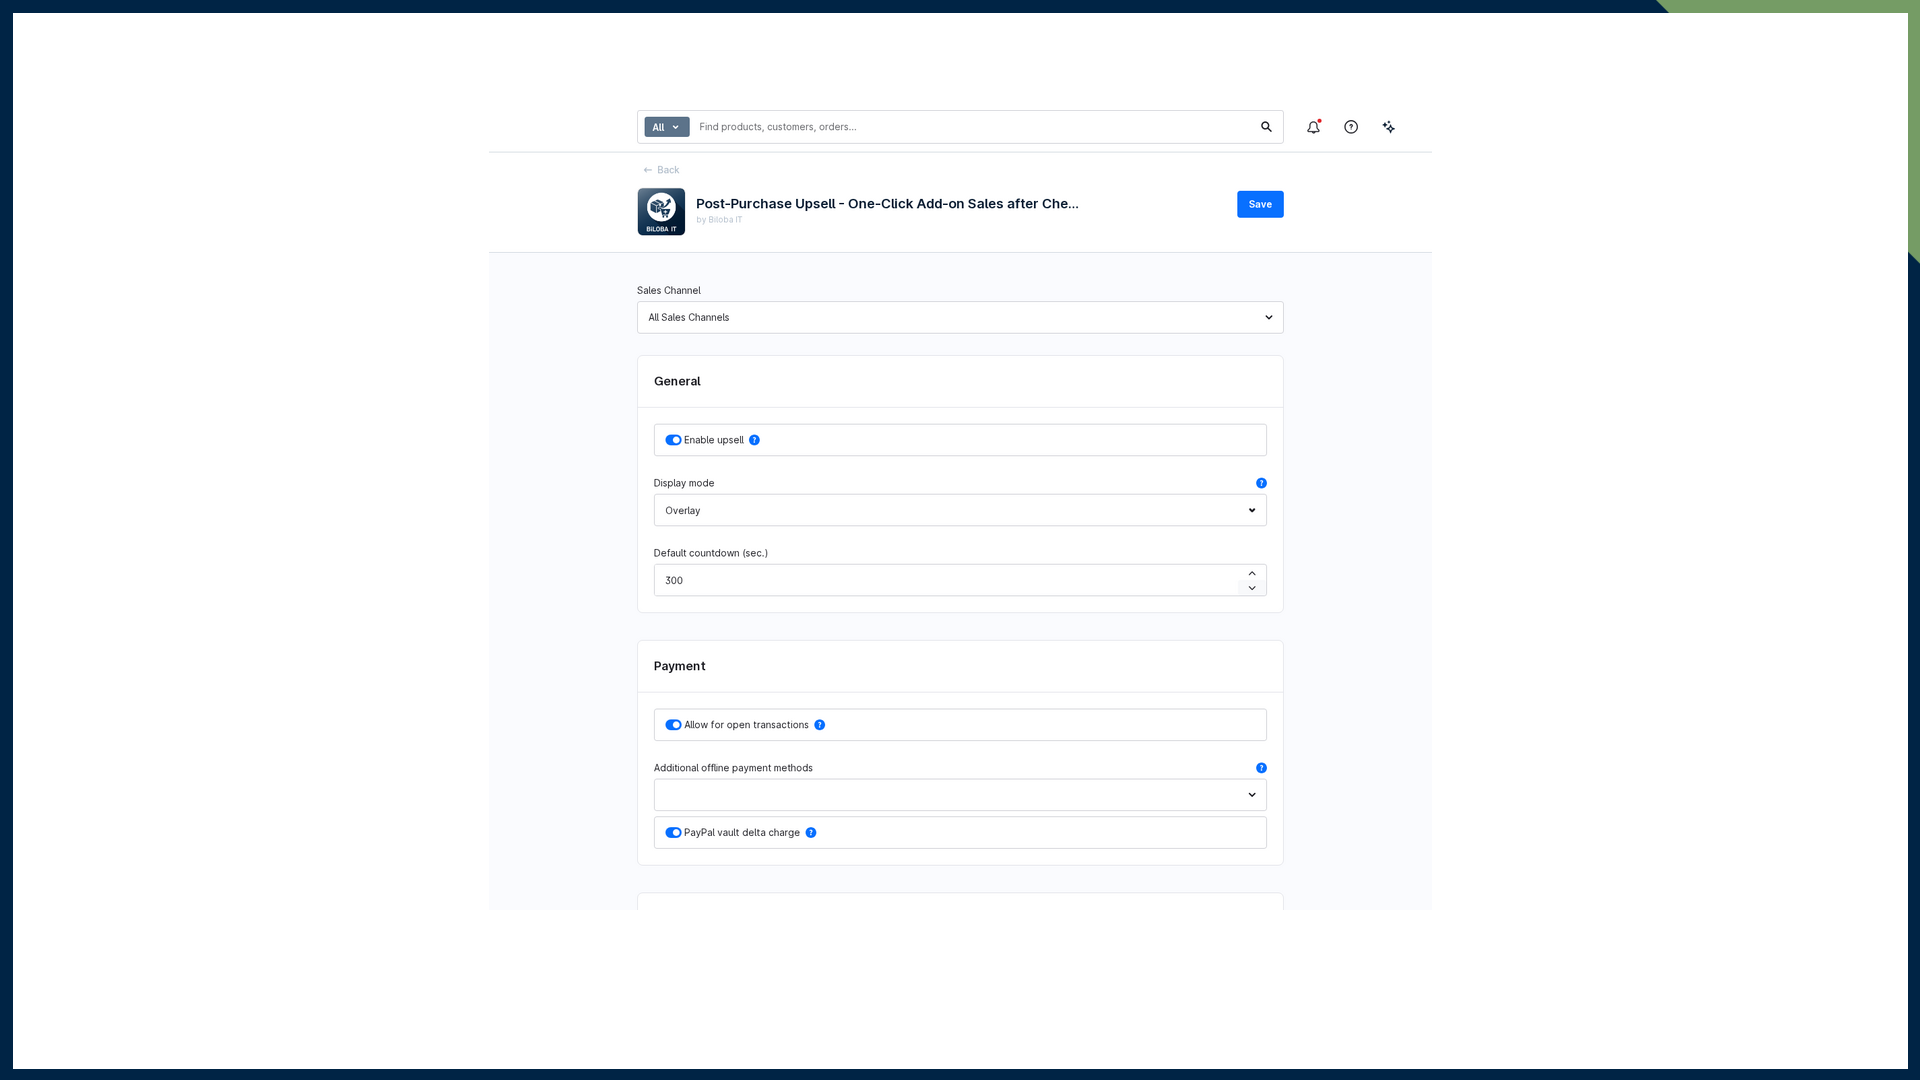Open the AI sparkle icon

pos(1389,127)
